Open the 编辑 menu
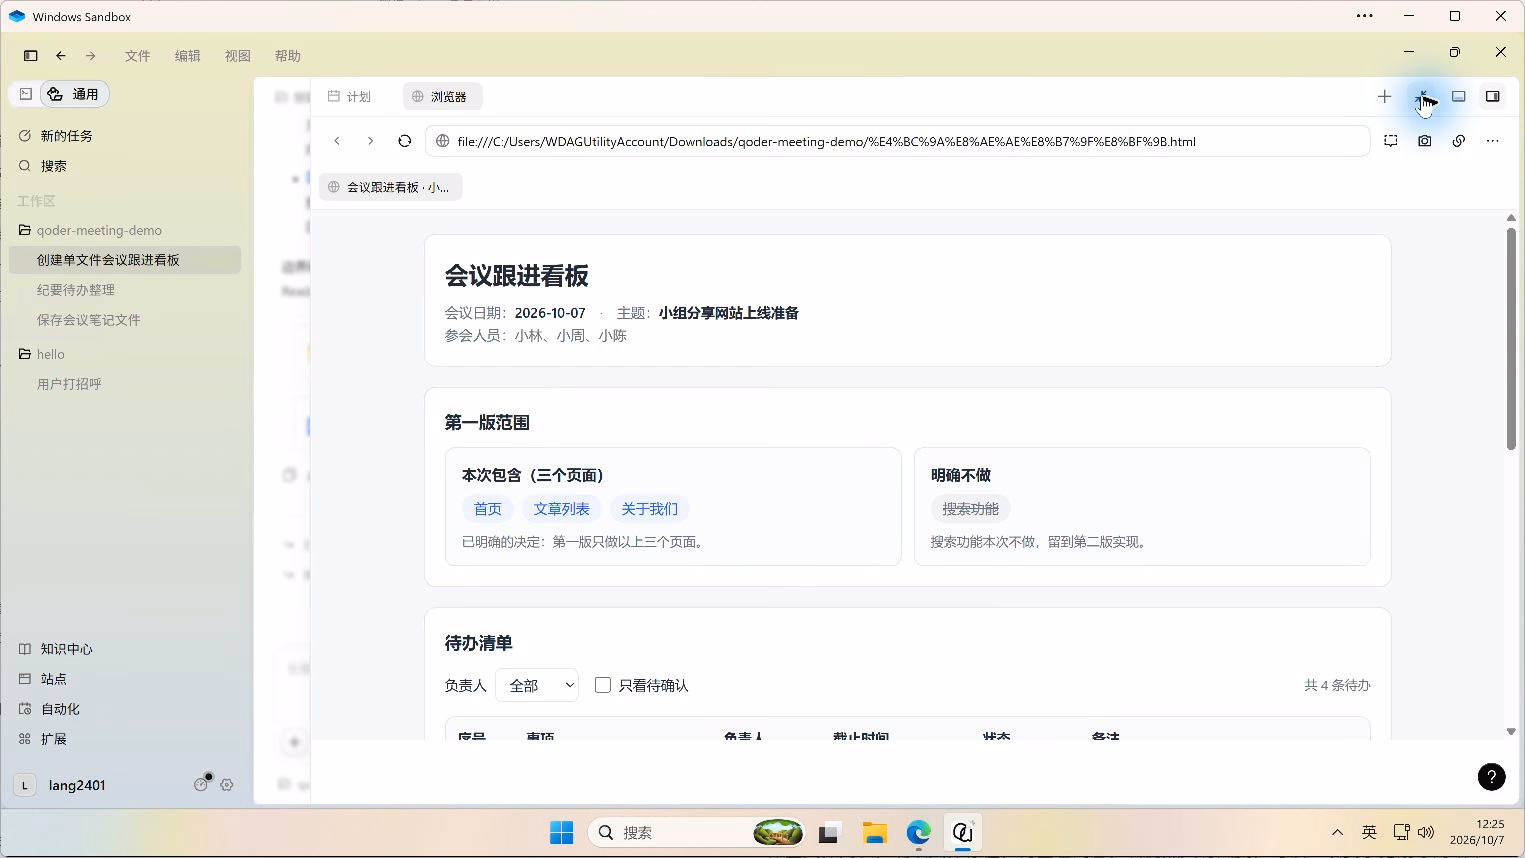This screenshot has height=858, width=1525. pyautogui.click(x=188, y=56)
